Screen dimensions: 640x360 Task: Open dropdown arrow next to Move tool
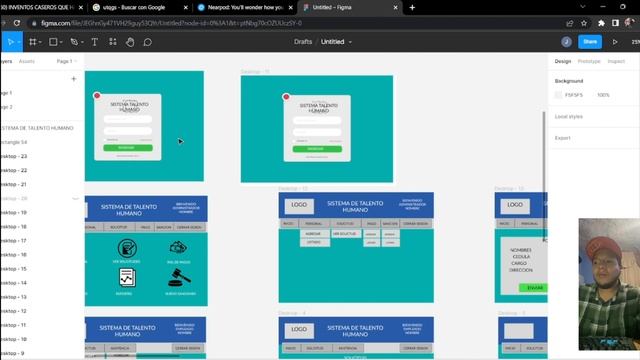tap(19, 42)
